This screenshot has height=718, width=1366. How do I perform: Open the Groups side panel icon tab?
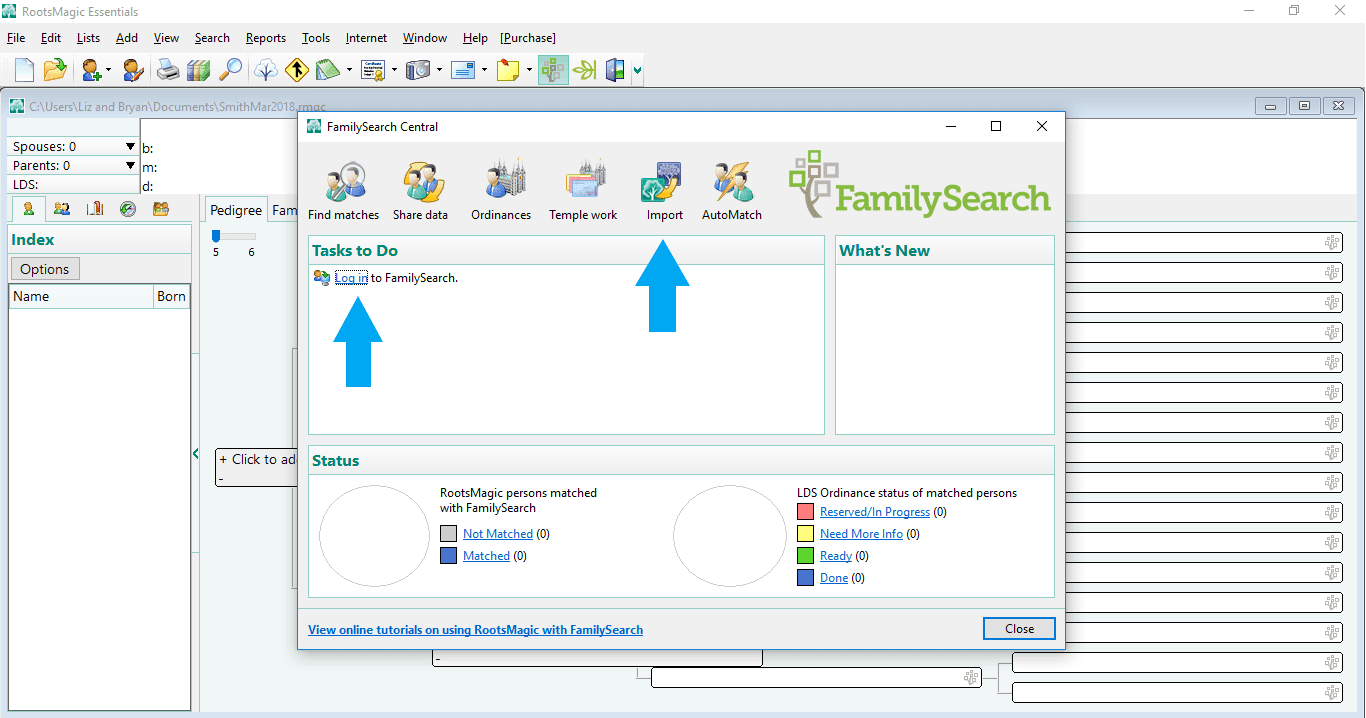click(x=160, y=209)
